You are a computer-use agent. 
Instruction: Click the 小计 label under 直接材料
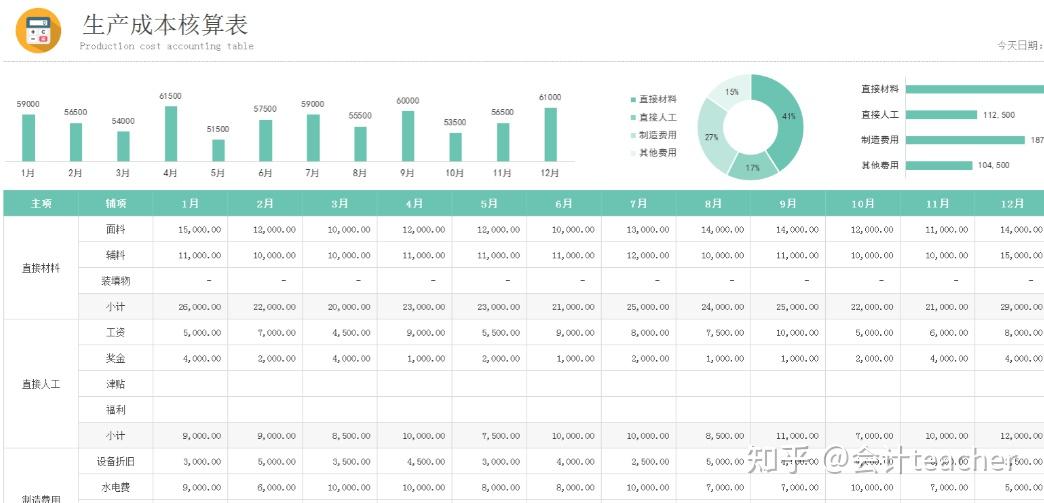tap(116, 306)
